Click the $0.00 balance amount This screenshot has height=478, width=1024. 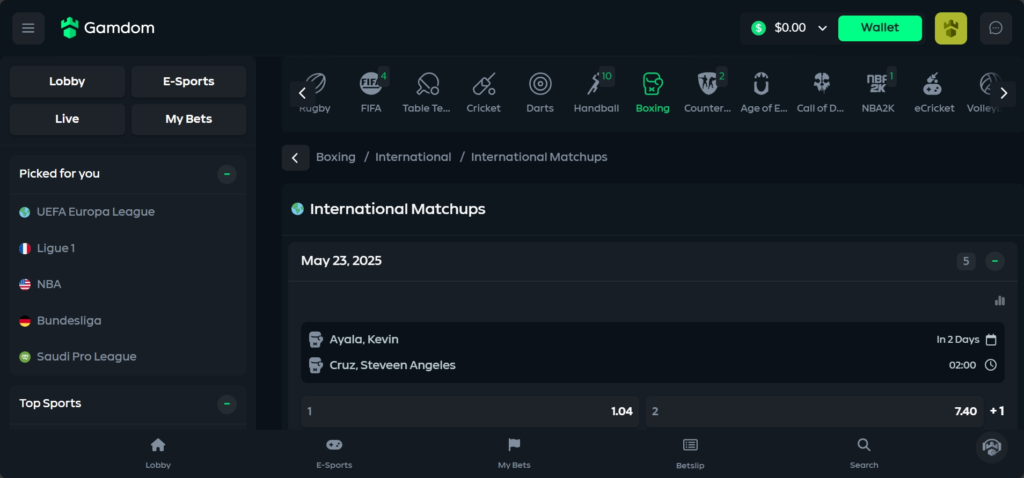click(x=790, y=28)
